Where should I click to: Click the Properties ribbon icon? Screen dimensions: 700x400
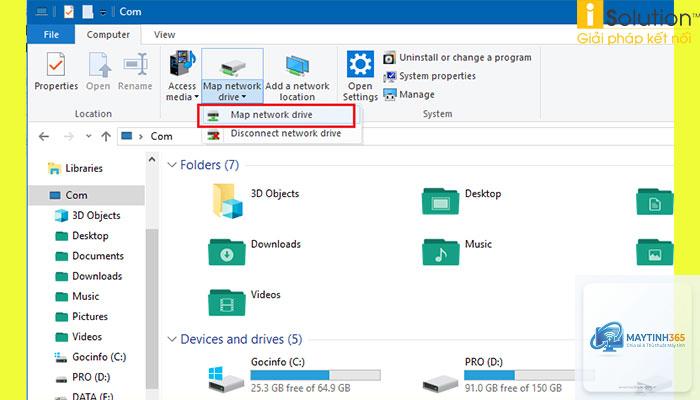click(x=56, y=64)
